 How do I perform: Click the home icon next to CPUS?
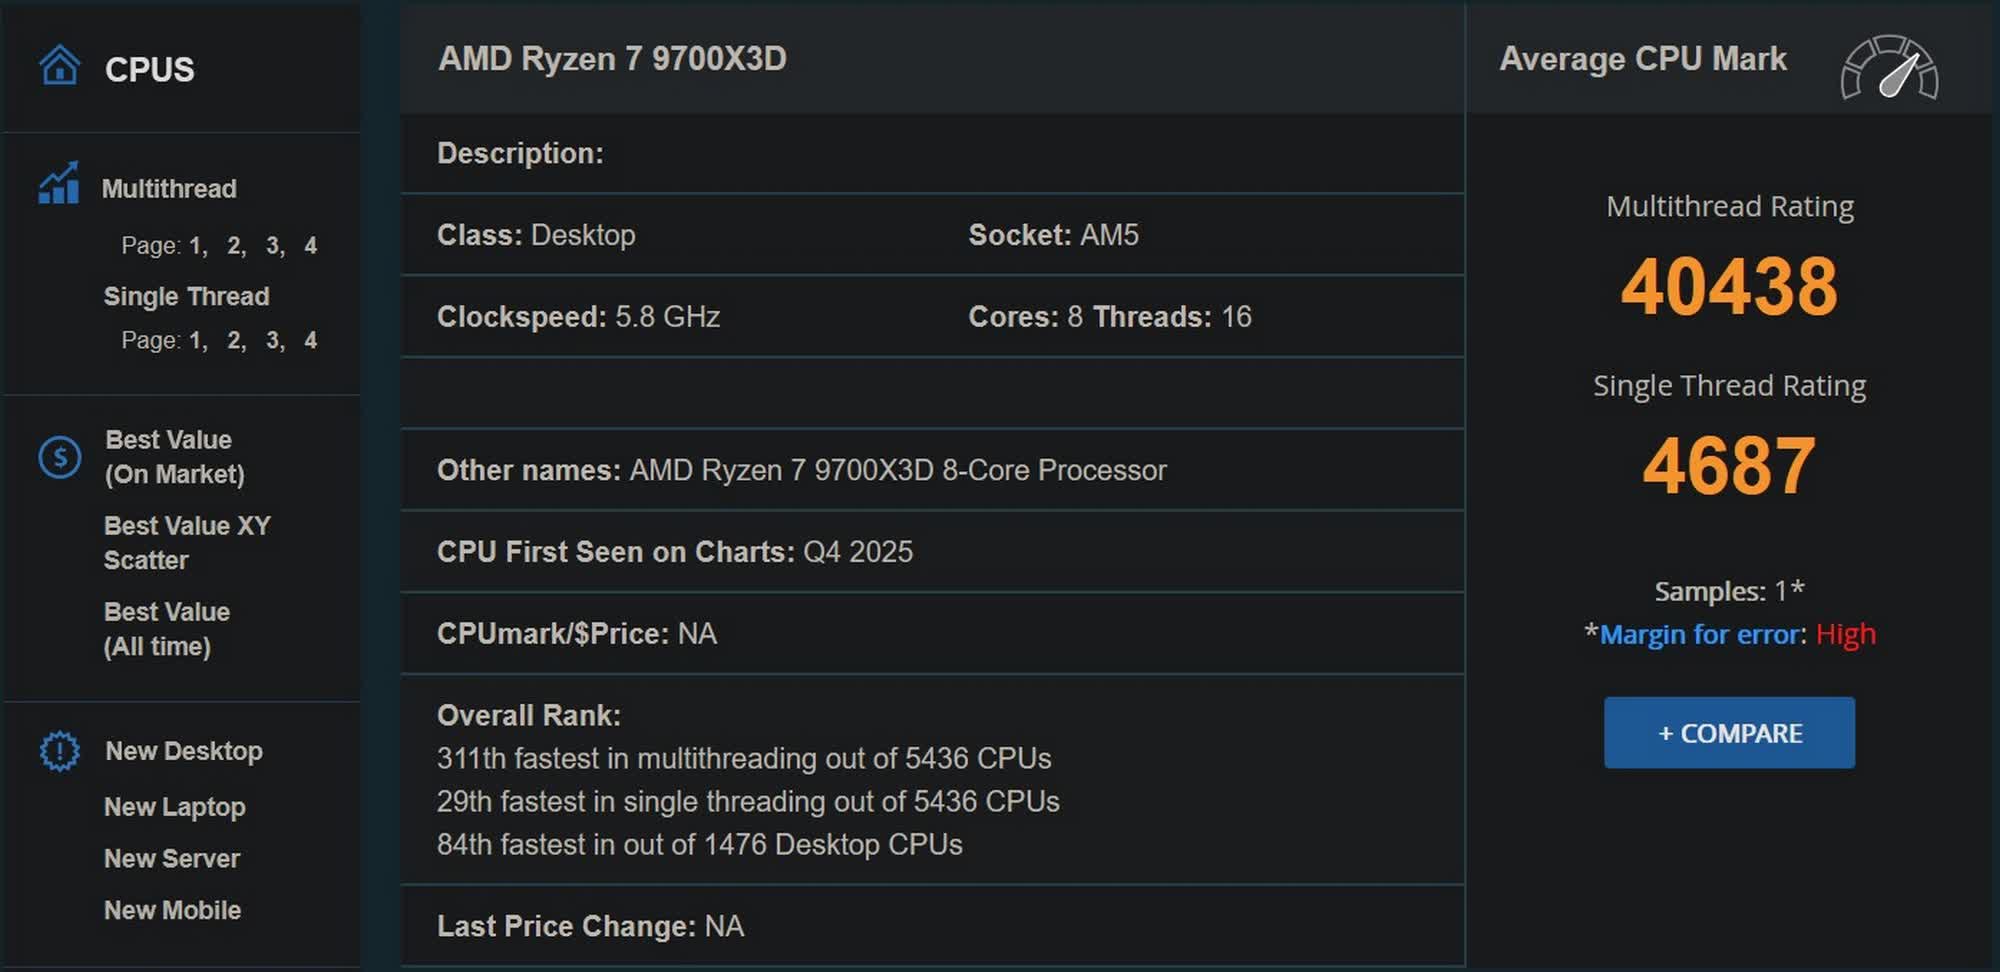(x=60, y=64)
